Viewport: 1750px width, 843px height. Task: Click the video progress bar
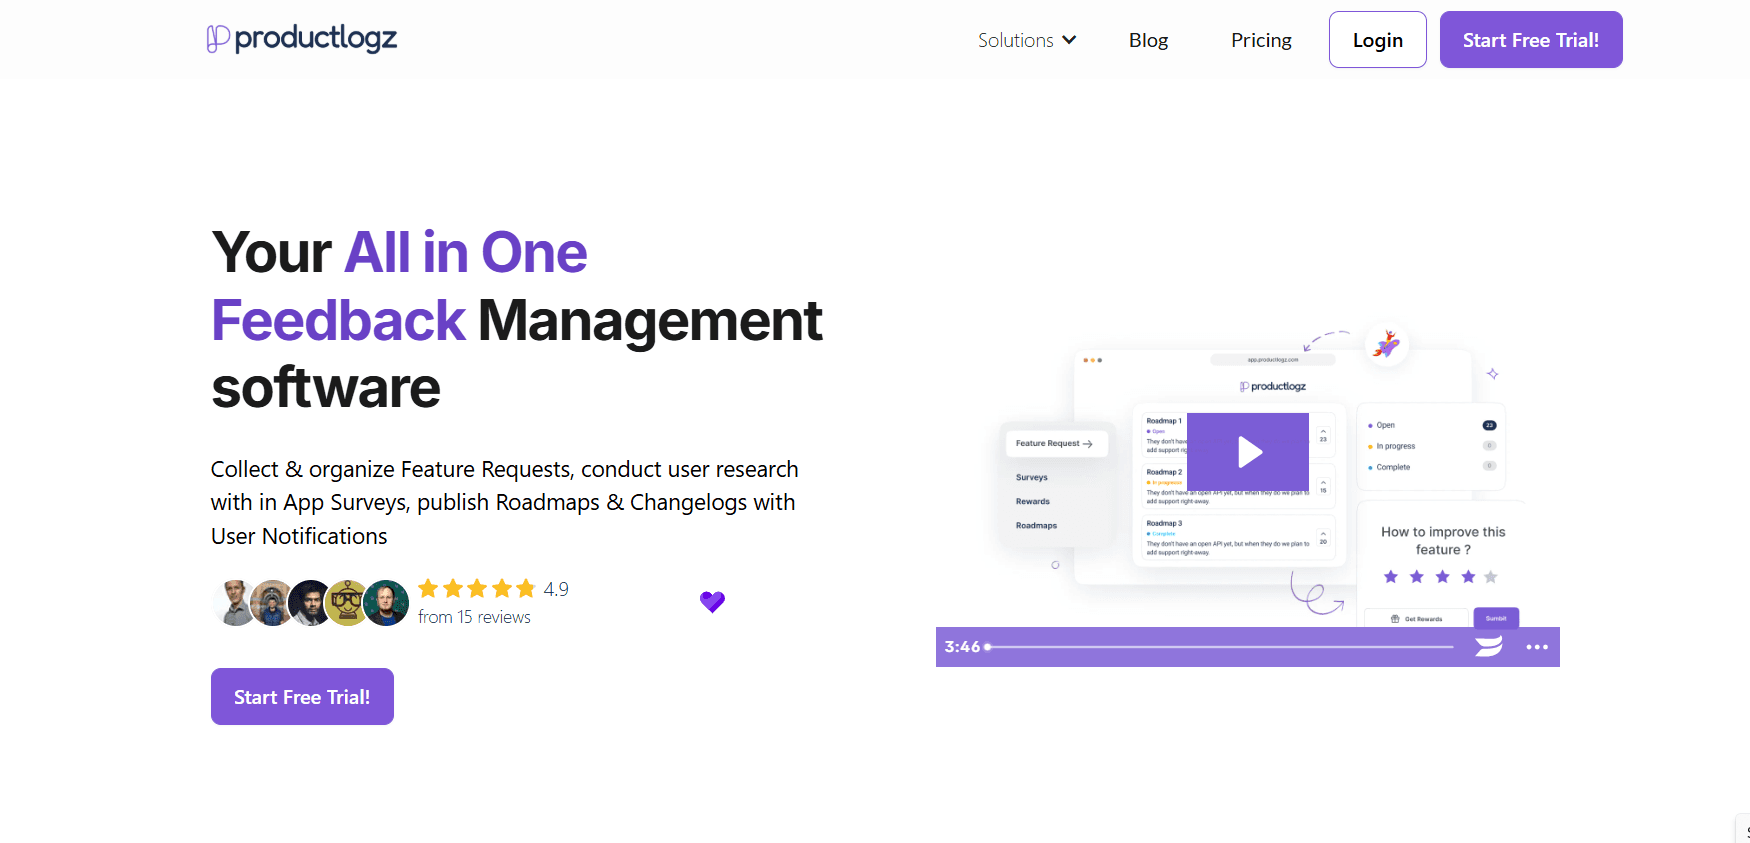point(1220,647)
